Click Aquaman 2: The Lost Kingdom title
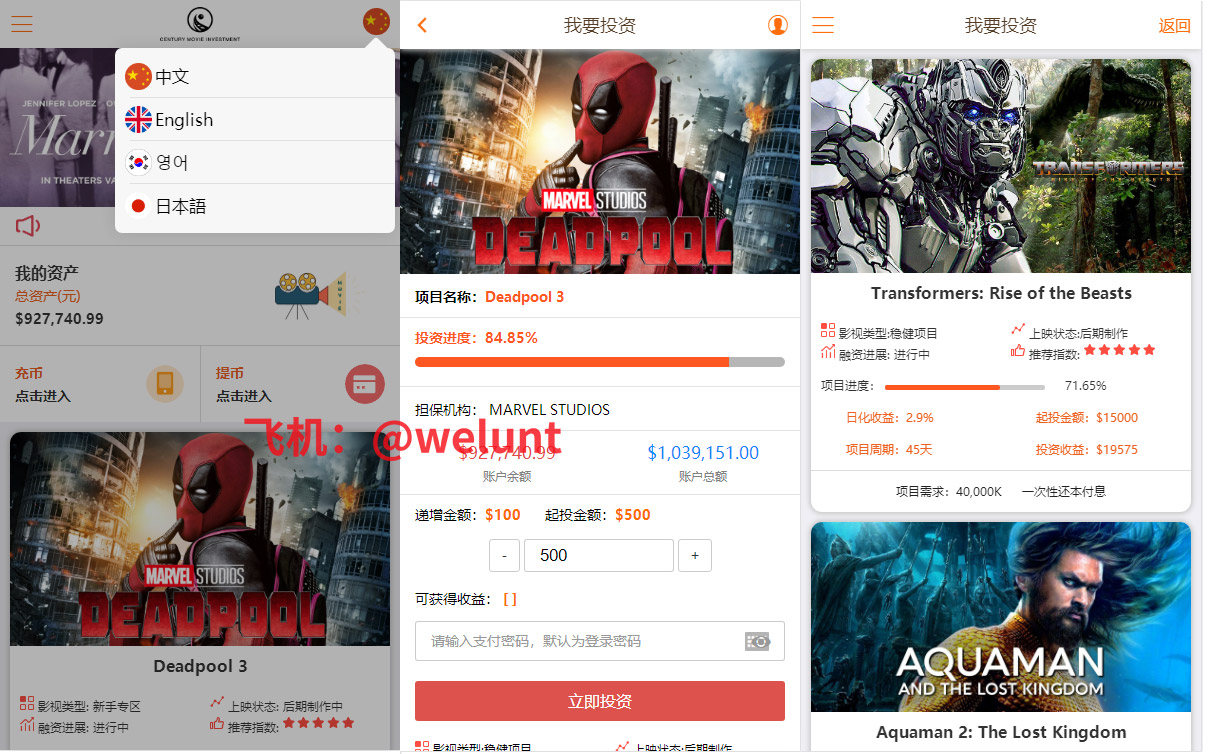Viewport: 1208px width, 754px height. (1001, 733)
